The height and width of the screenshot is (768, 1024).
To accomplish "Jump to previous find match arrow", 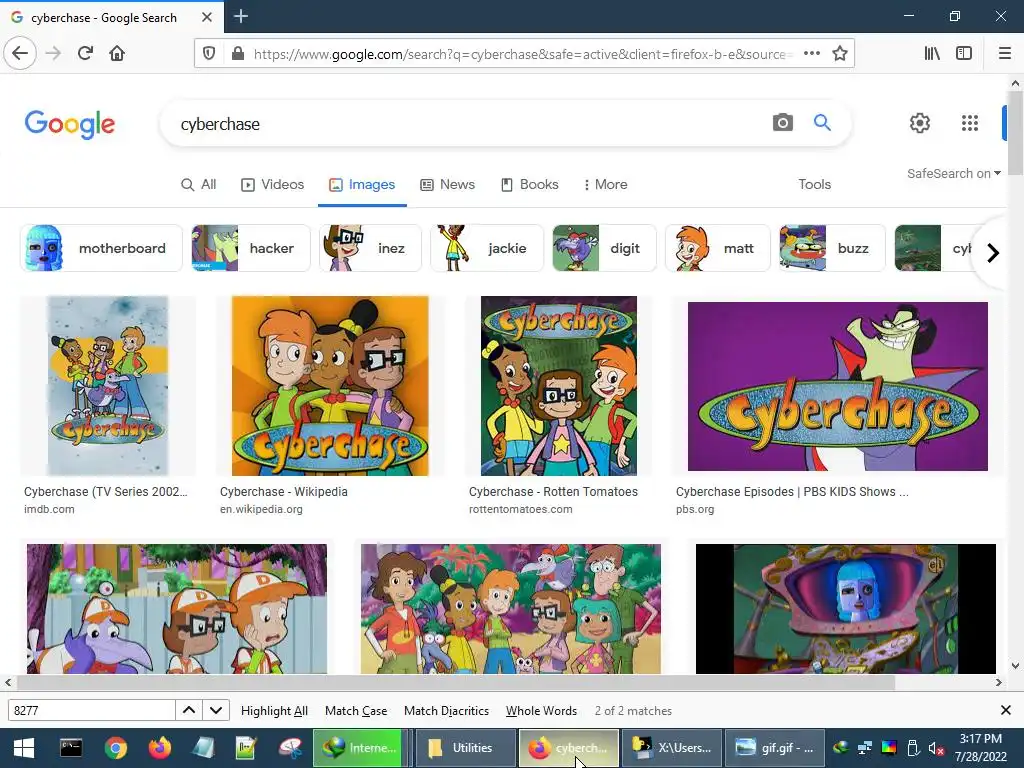I will (189, 711).
